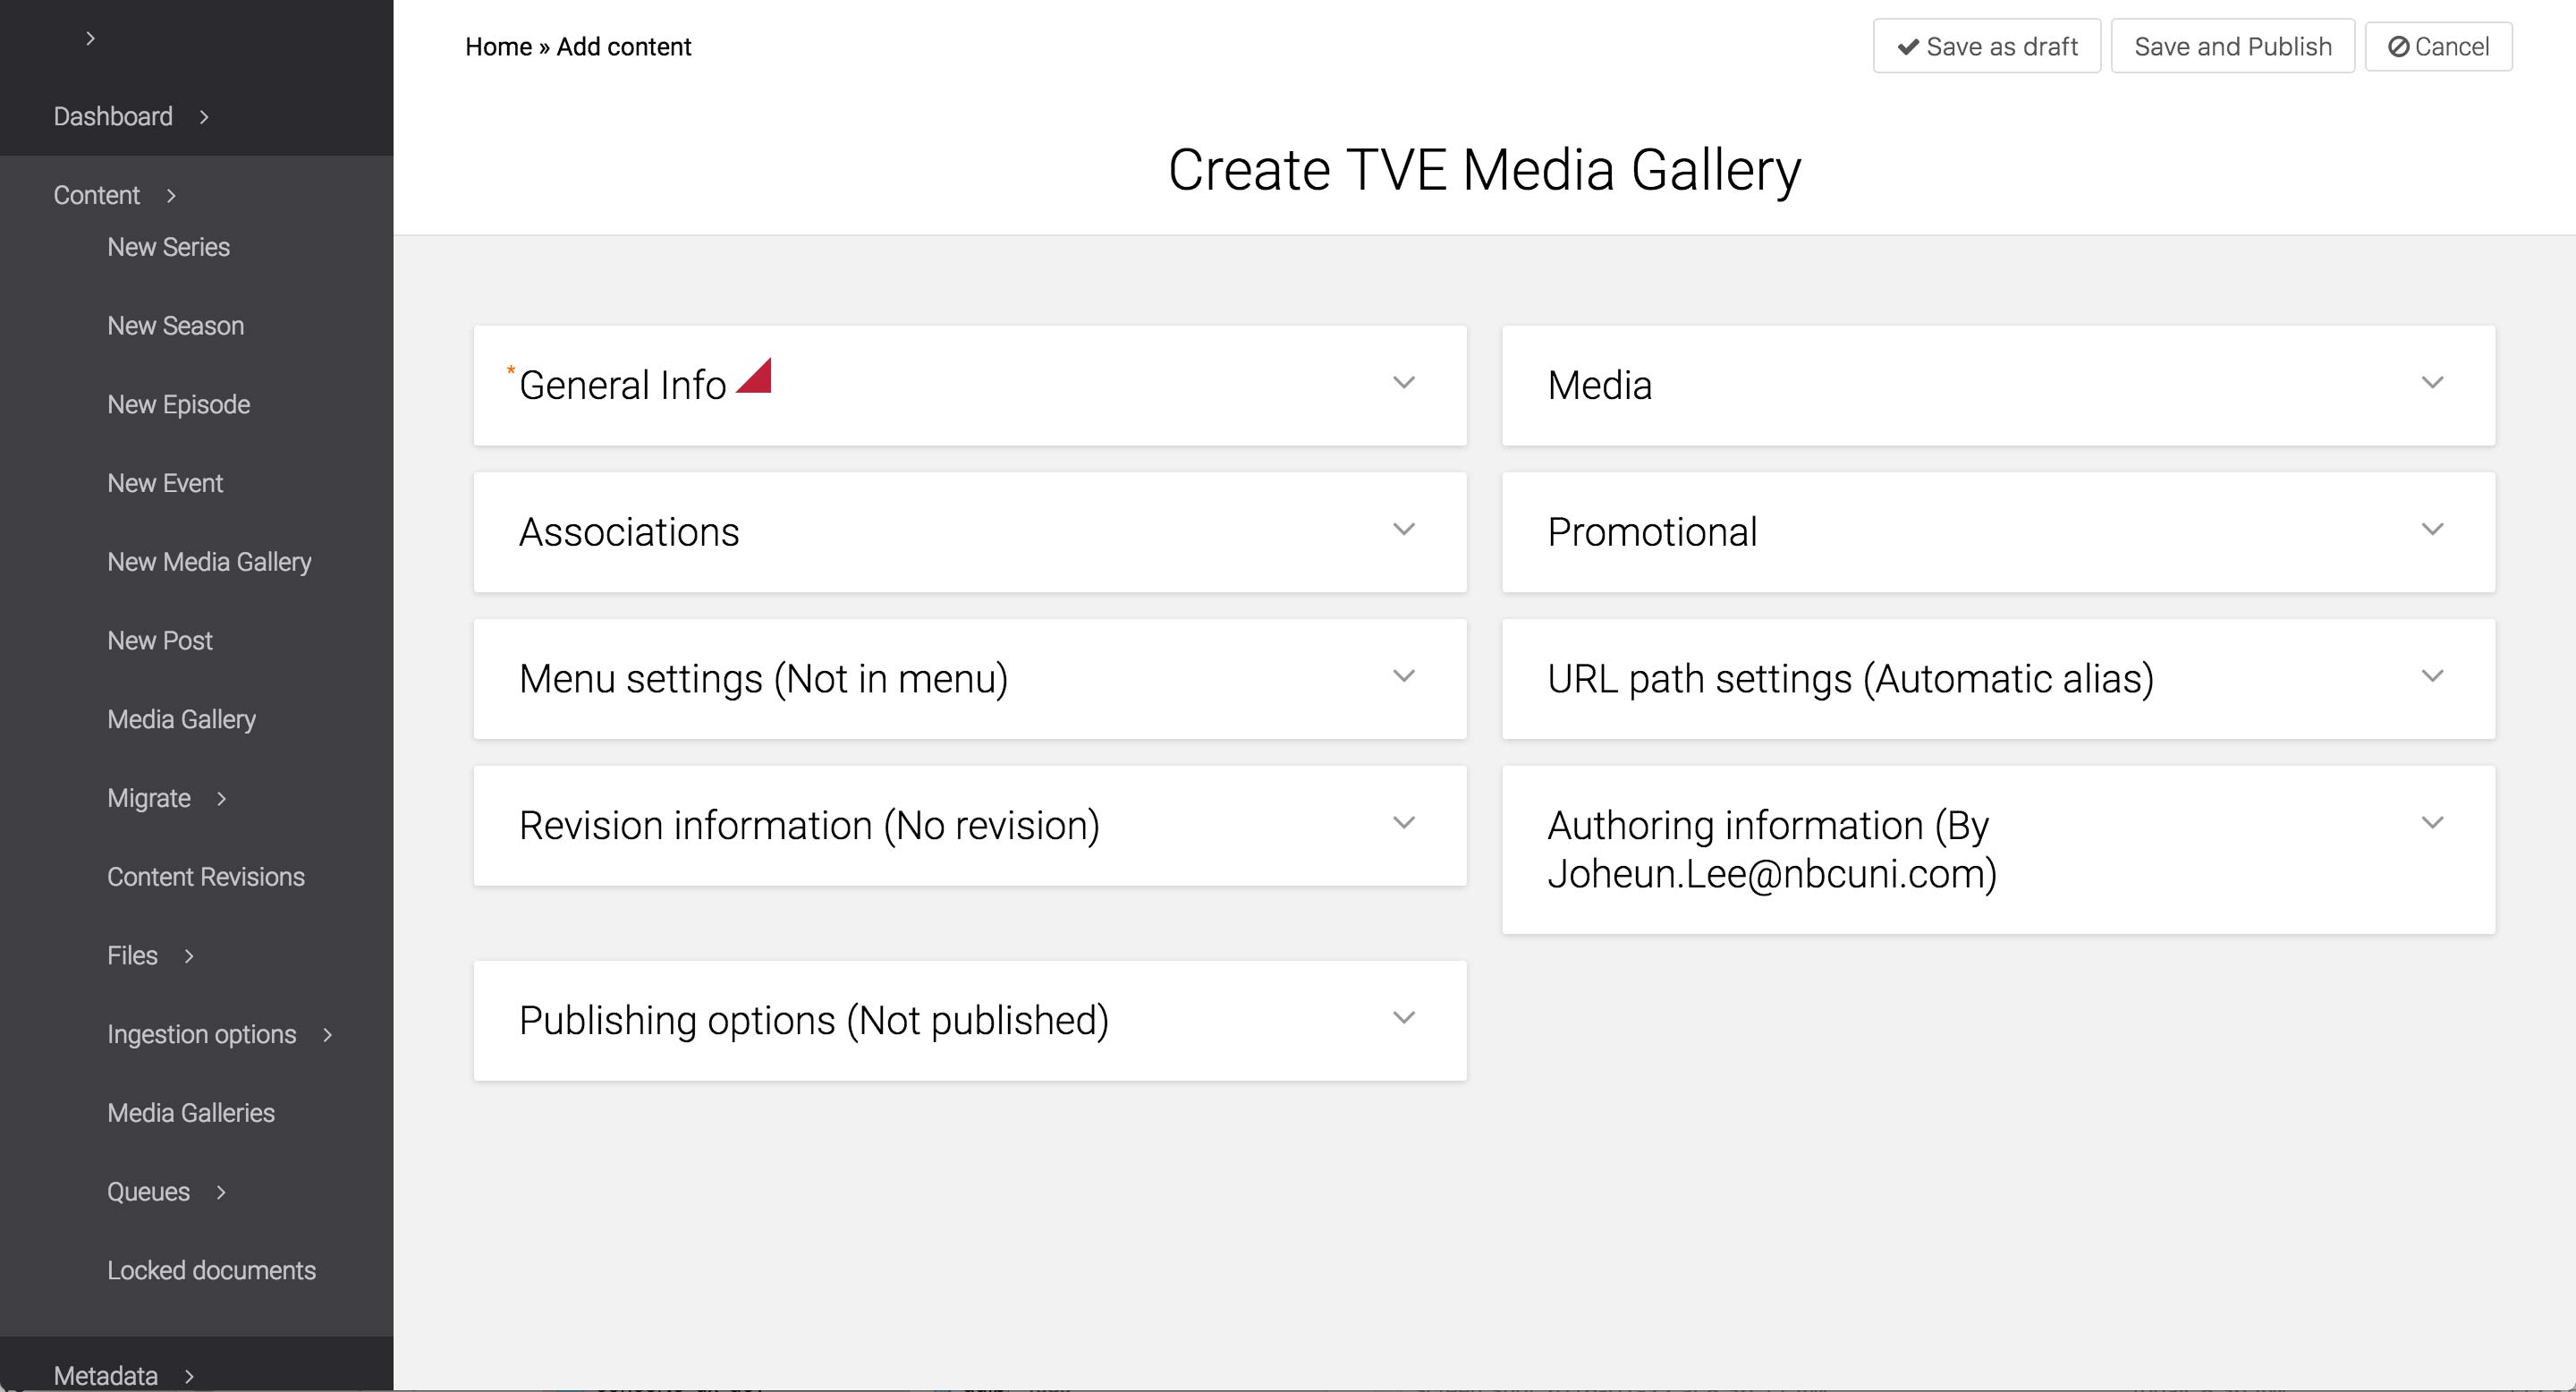Viewport: 2576px width, 1392px height.
Task: Click the arrow next to Files
Action: click(x=189, y=956)
